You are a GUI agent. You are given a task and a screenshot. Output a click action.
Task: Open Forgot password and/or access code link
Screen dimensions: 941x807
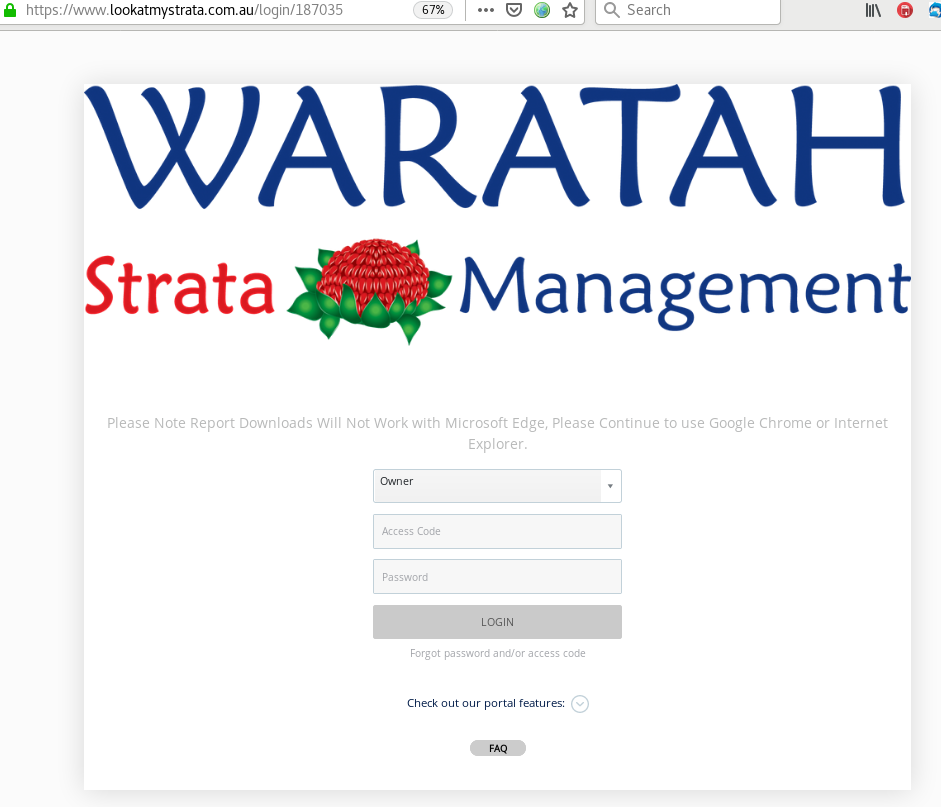click(x=498, y=653)
